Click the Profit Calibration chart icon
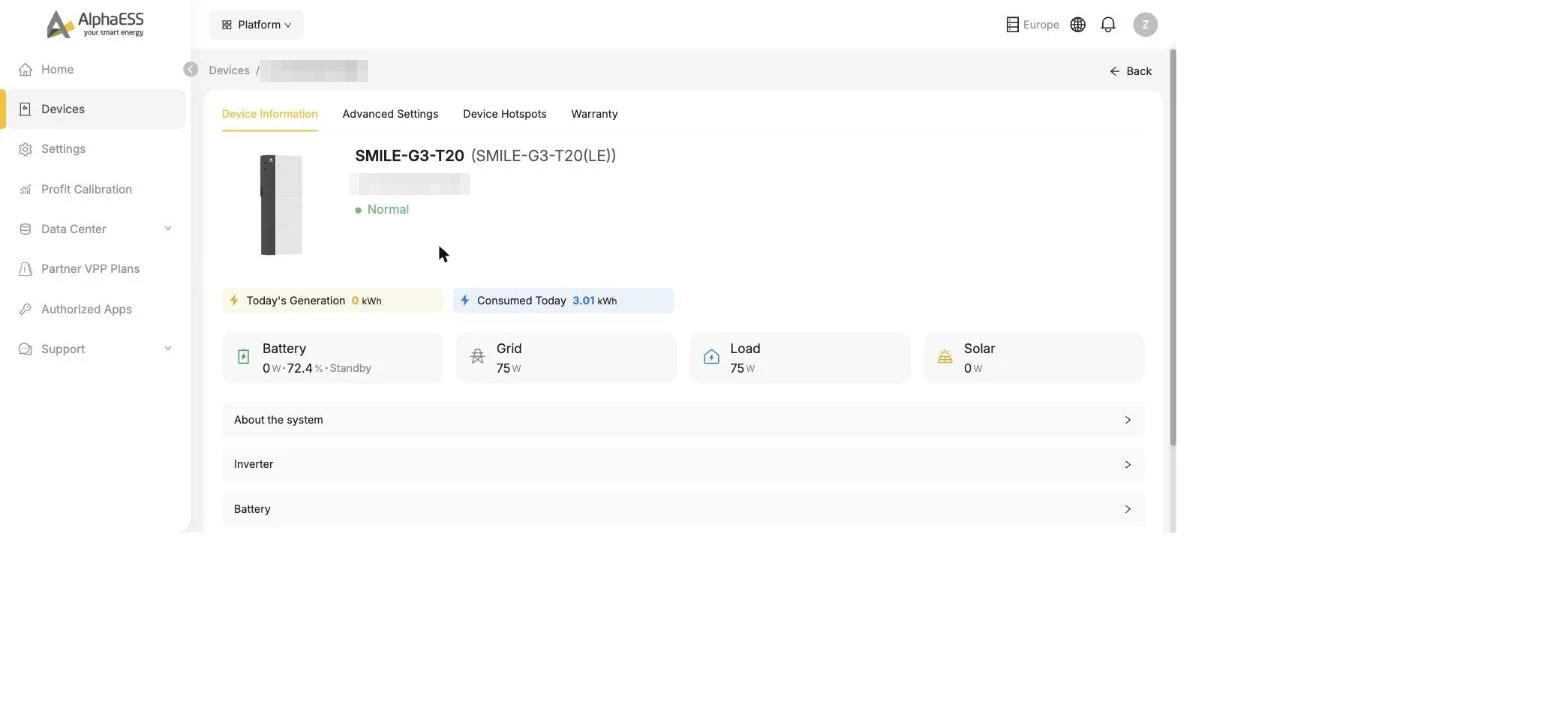Viewport: 1568px width, 710px height. pyautogui.click(x=25, y=189)
